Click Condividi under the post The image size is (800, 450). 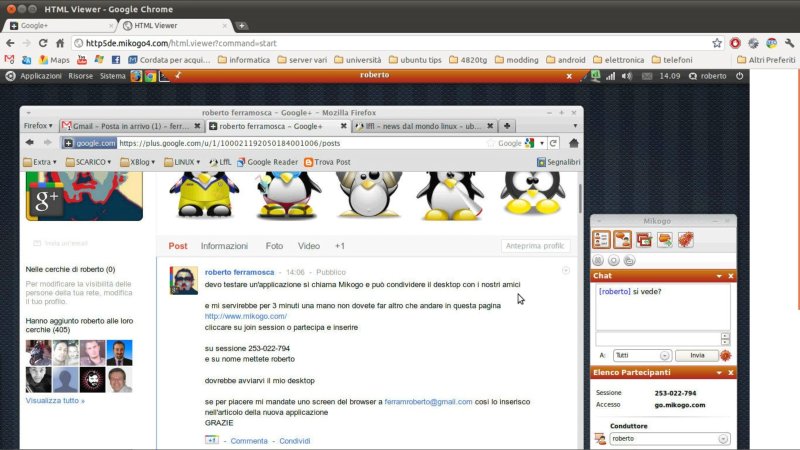coord(294,441)
